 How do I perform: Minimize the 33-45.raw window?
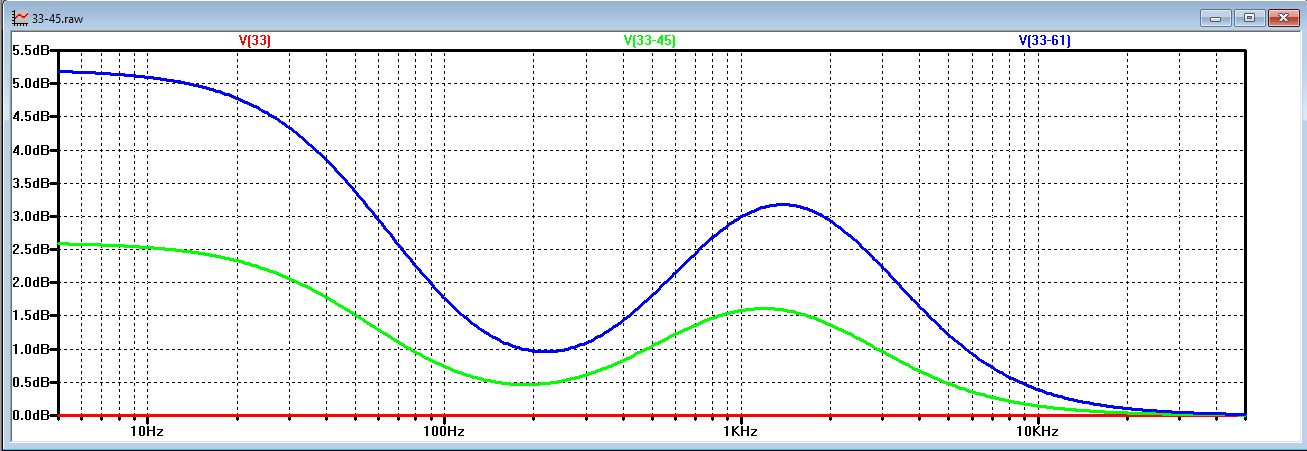[x=1216, y=17]
